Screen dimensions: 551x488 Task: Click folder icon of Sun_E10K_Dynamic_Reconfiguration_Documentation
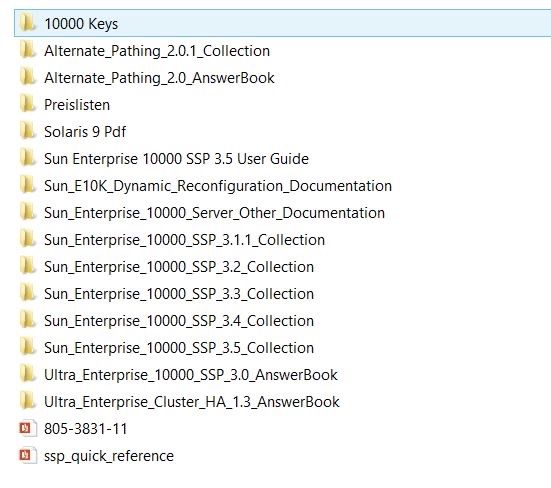click(x=27, y=186)
